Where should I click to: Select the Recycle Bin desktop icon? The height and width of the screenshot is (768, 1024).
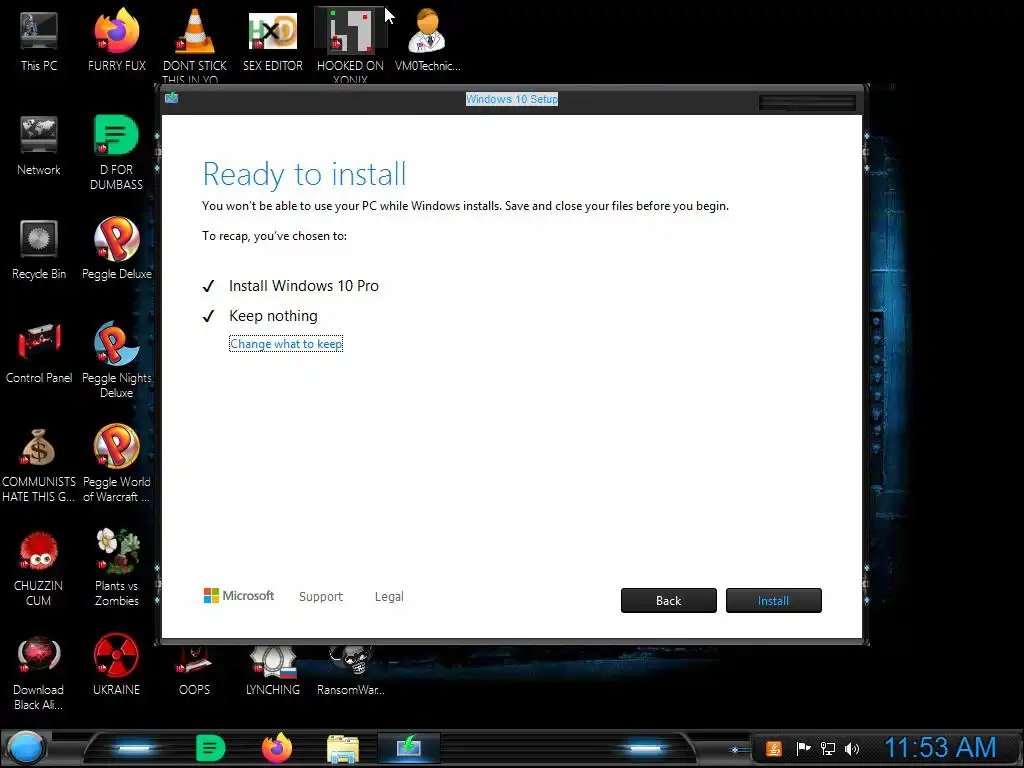click(39, 249)
